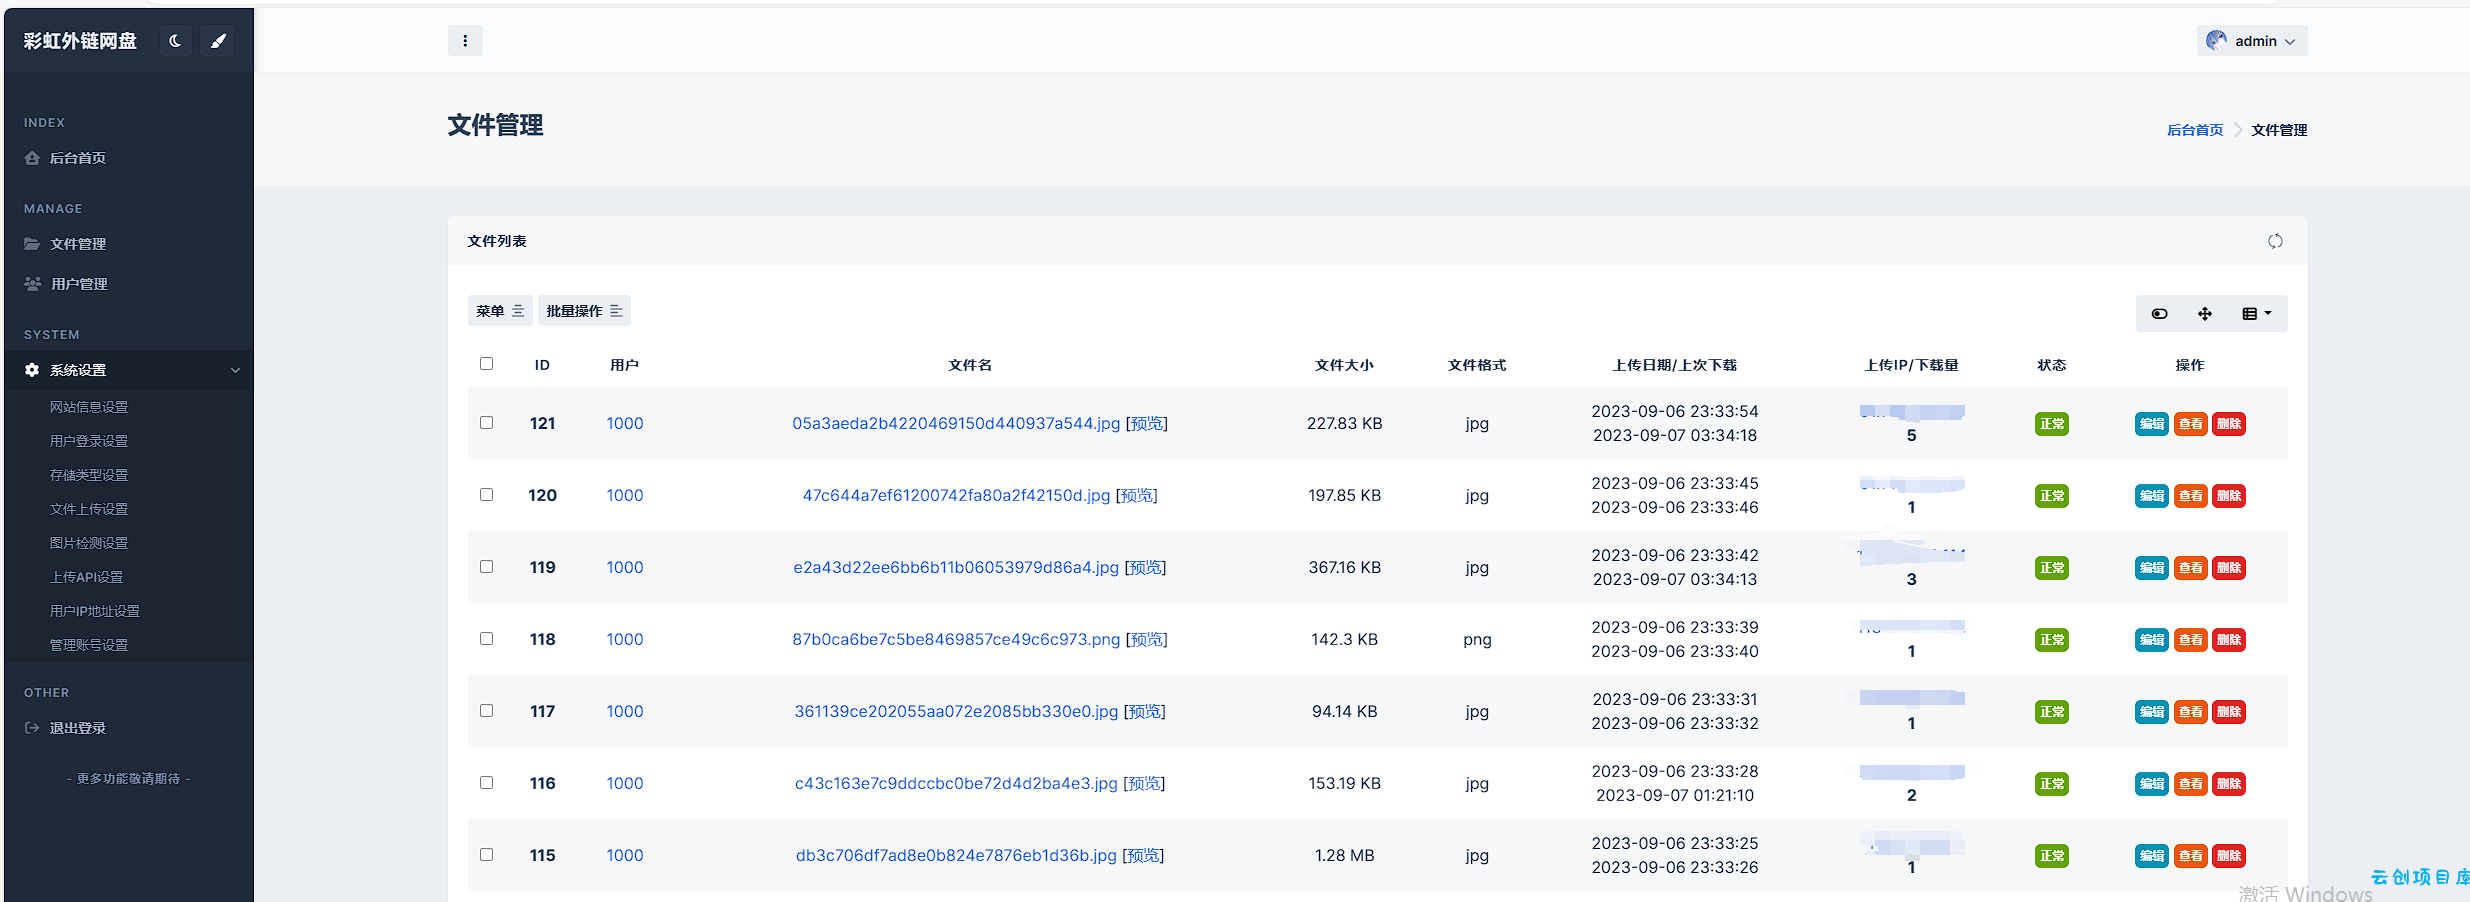This screenshot has height=902, width=2470.
Task: Open 文件管理 in the sidebar
Action: coord(78,244)
